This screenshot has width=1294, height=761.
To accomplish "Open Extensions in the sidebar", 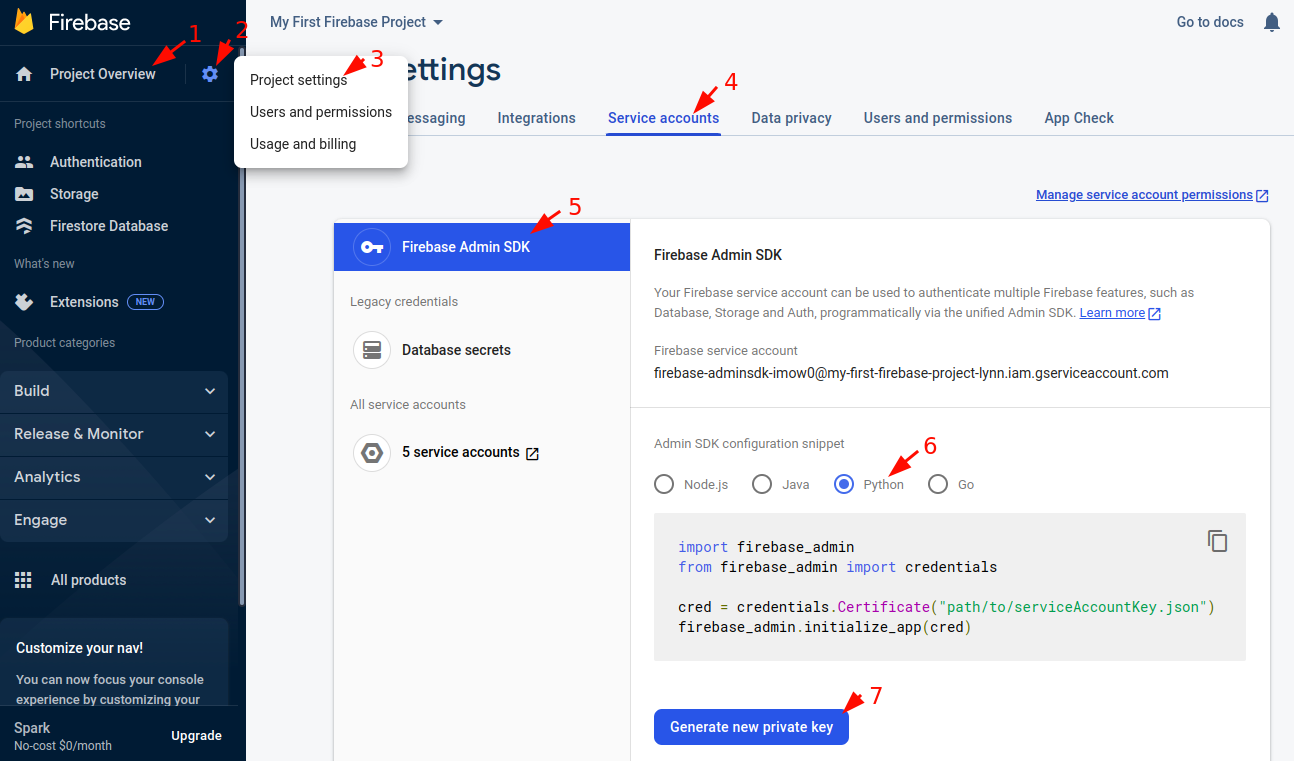I will click(84, 302).
